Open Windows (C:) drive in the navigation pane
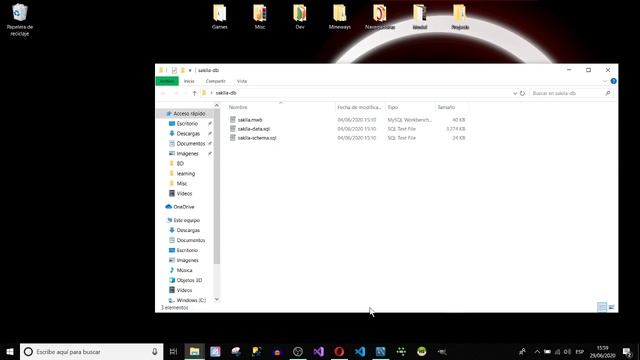This screenshot has width=640, height=360. tap(191, 300)
